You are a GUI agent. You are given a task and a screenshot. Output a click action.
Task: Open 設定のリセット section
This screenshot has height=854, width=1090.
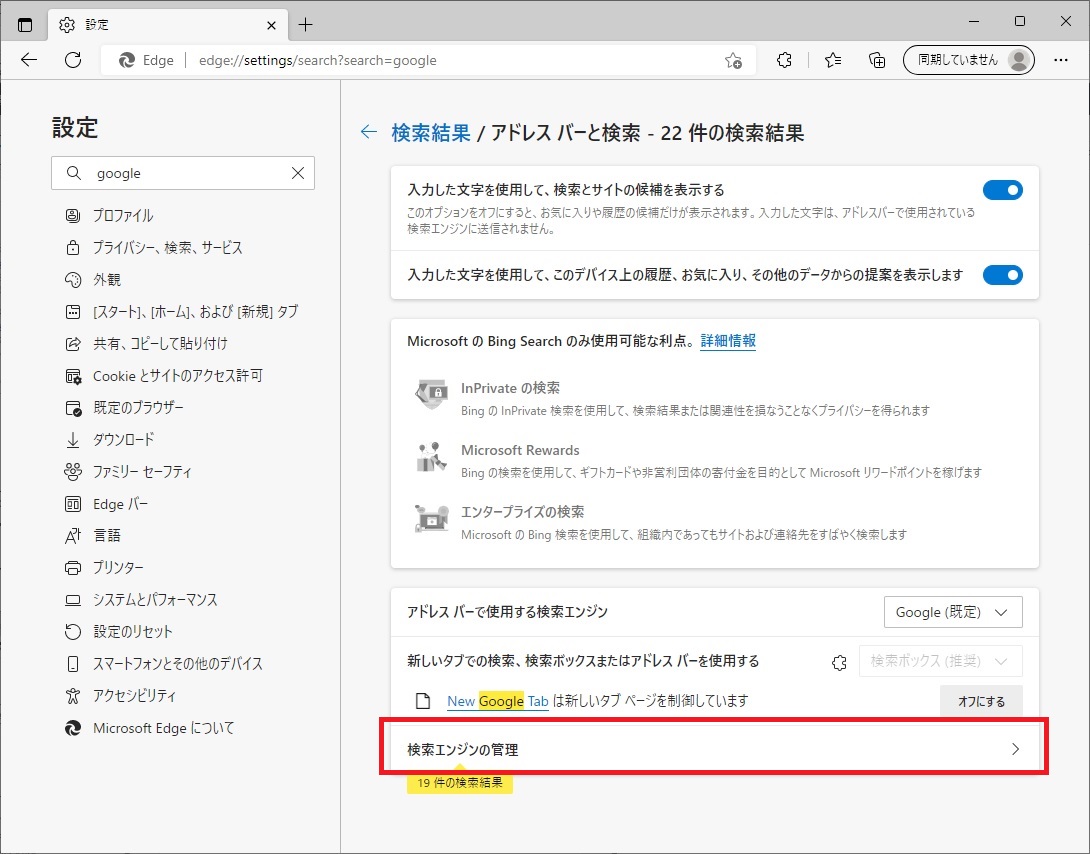[x=117, y=631]
